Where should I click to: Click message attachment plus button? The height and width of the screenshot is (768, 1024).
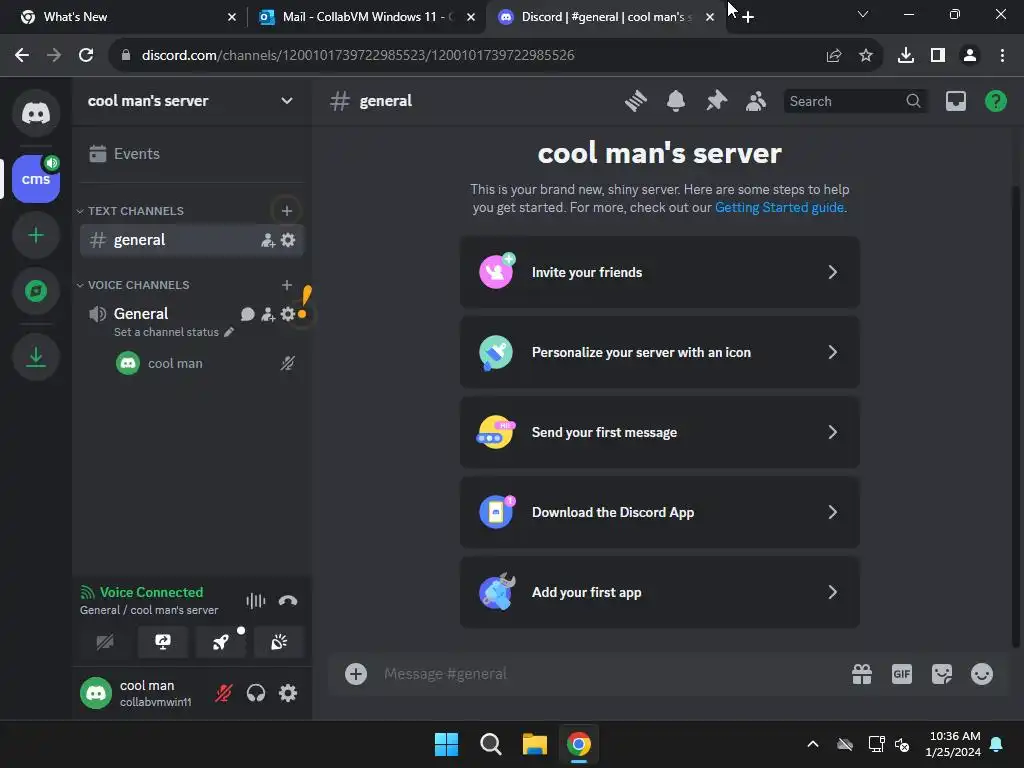[x=356, y=674]
